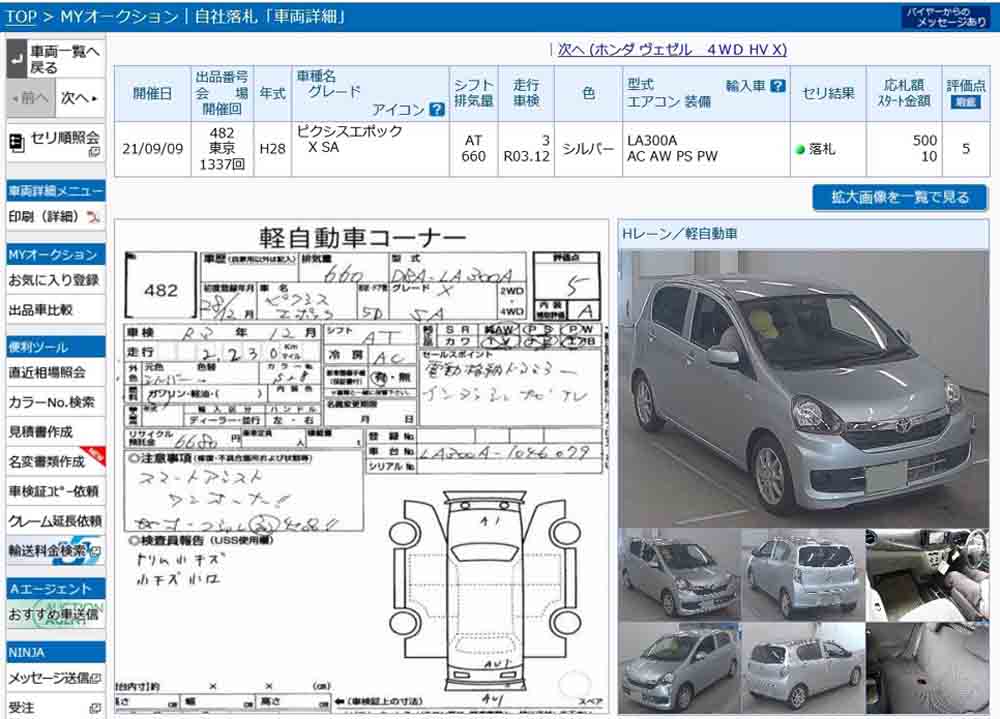The image size is (1000, 719).
Task: Click the PDF icon beside 印刷（詳細）
Action: 93,217
